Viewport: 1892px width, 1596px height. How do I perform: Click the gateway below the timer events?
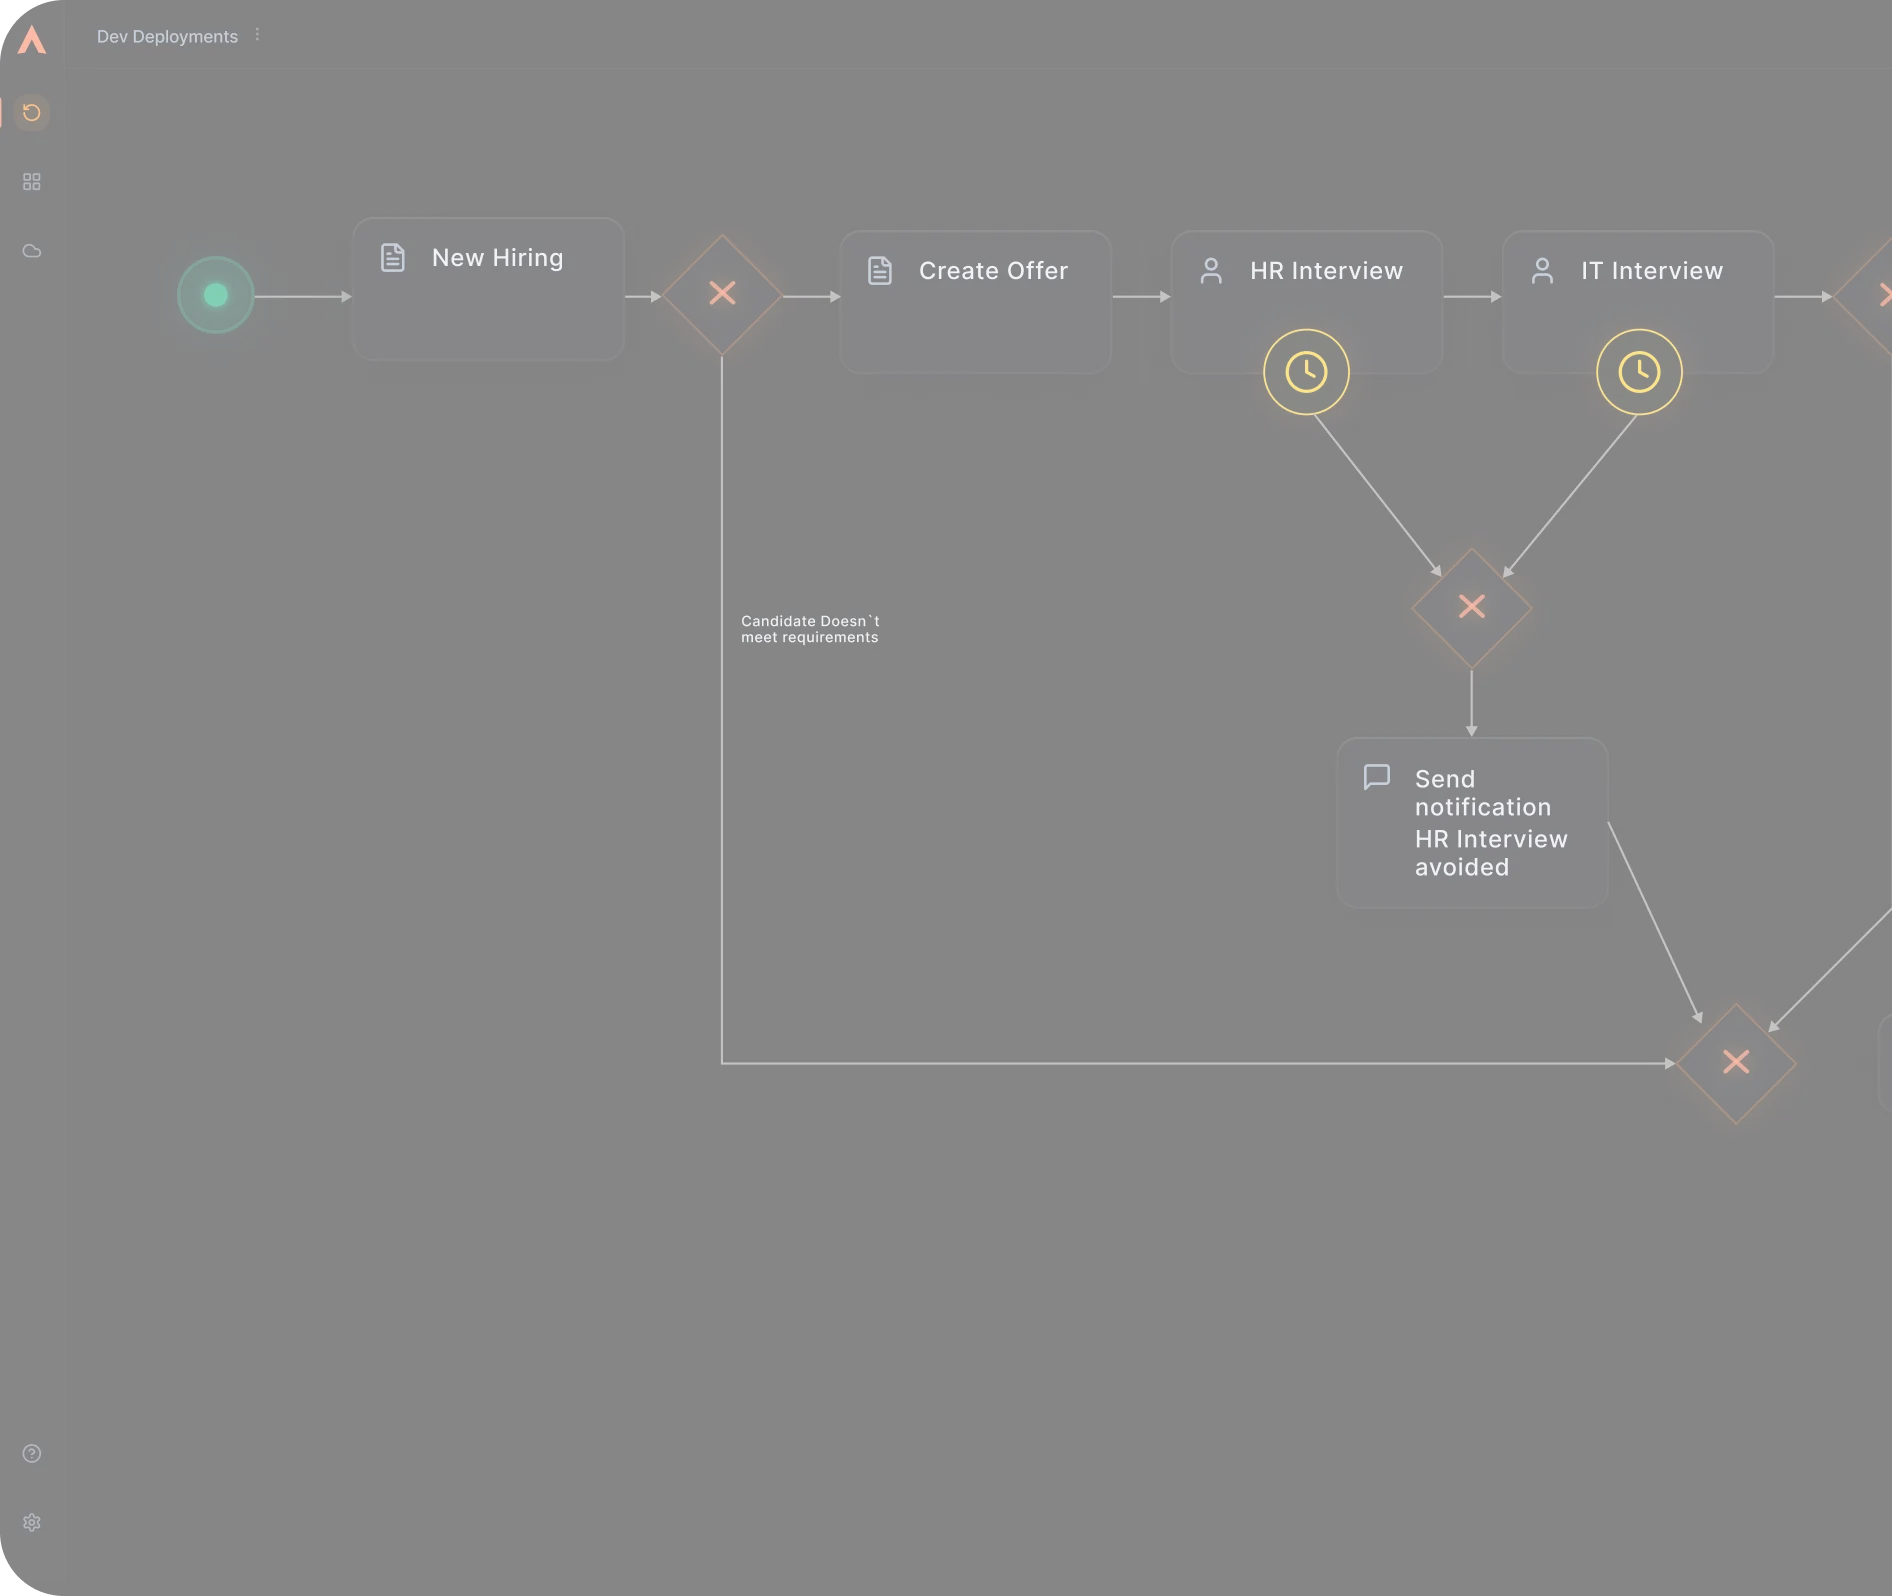click(1471, 607)
